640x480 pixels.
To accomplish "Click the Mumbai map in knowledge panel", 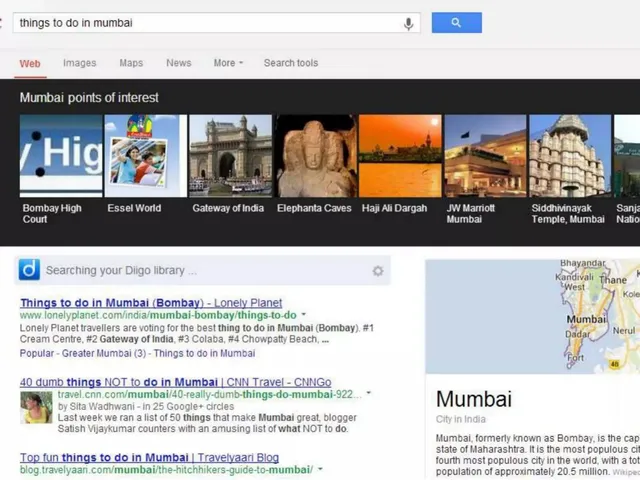I will click(533, 316).
